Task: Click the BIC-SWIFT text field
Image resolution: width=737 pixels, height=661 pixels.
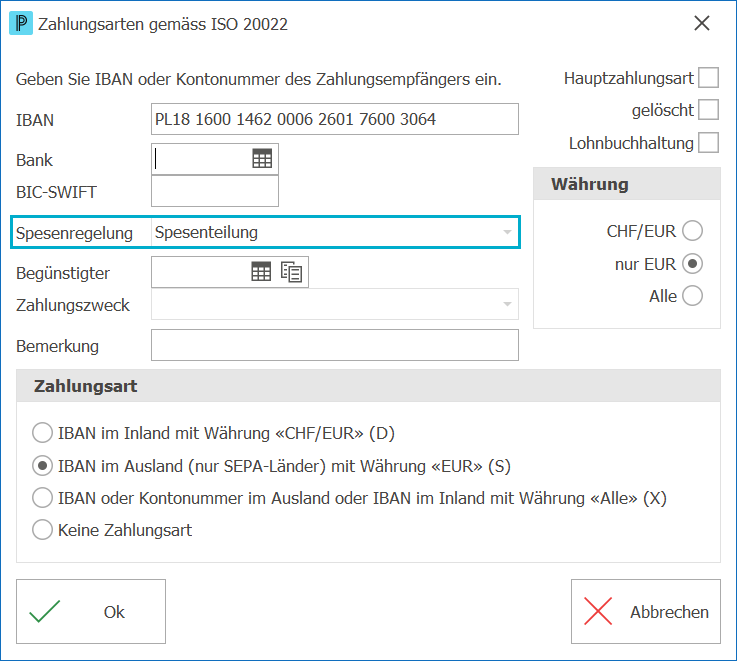Action: [215, 191]
